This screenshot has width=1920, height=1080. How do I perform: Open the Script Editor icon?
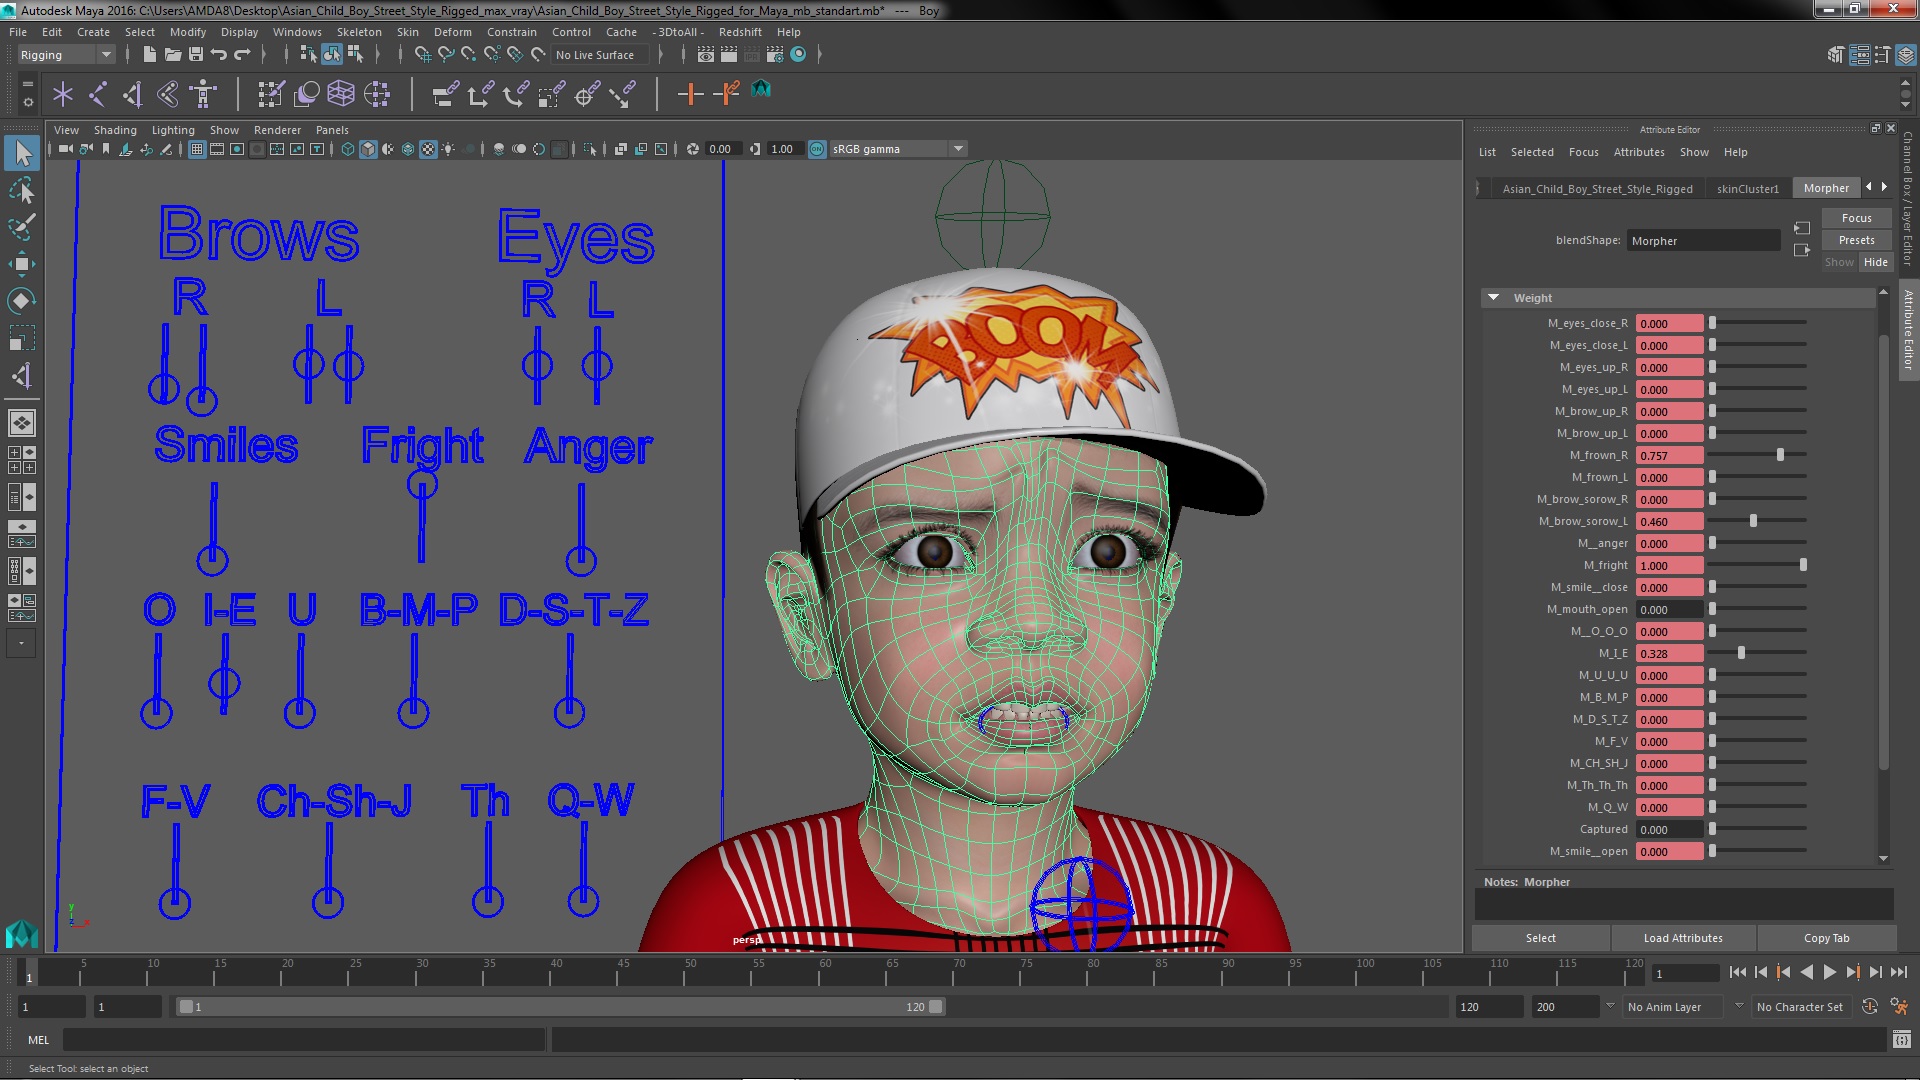[1902, 1040]
